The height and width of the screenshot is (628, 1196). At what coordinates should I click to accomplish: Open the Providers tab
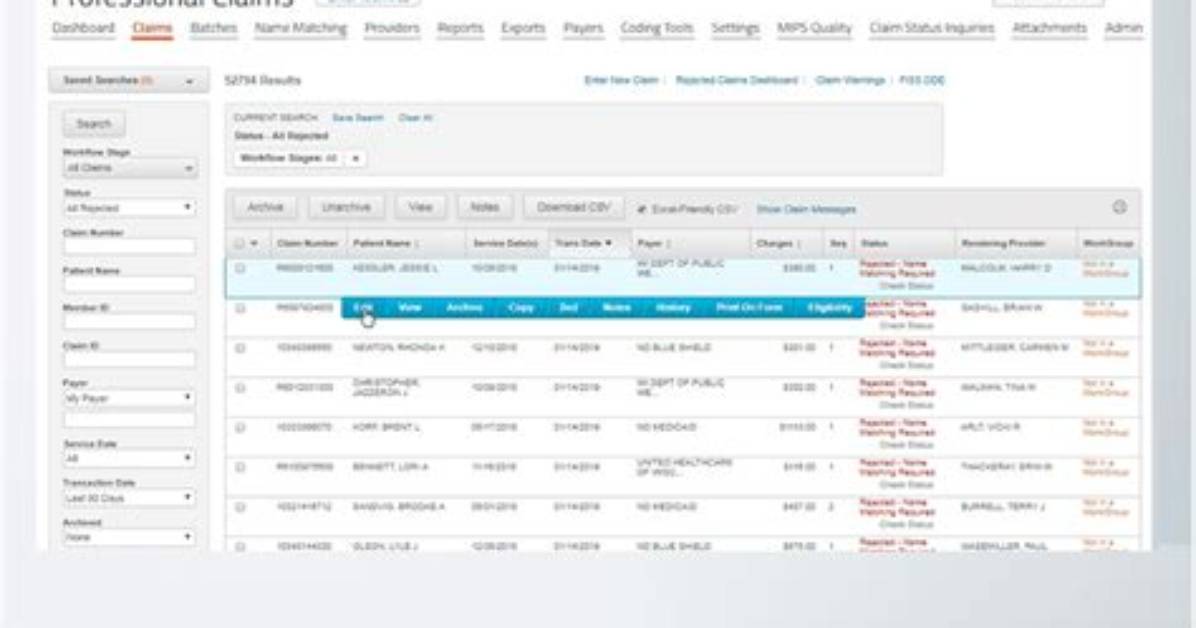click(x=392, y=28)
